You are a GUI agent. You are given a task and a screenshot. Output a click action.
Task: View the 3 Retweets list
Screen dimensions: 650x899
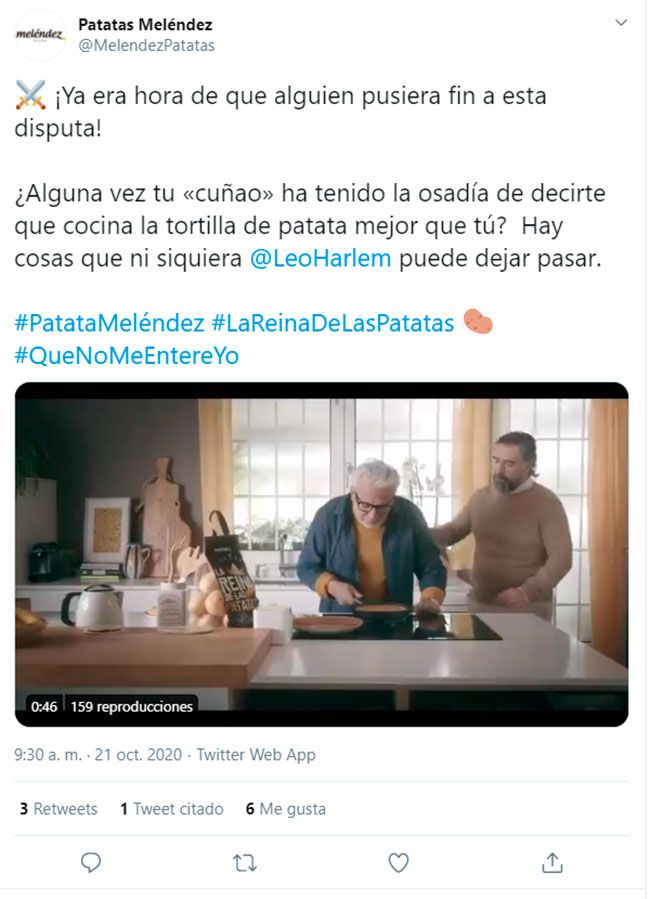[58, 809]
